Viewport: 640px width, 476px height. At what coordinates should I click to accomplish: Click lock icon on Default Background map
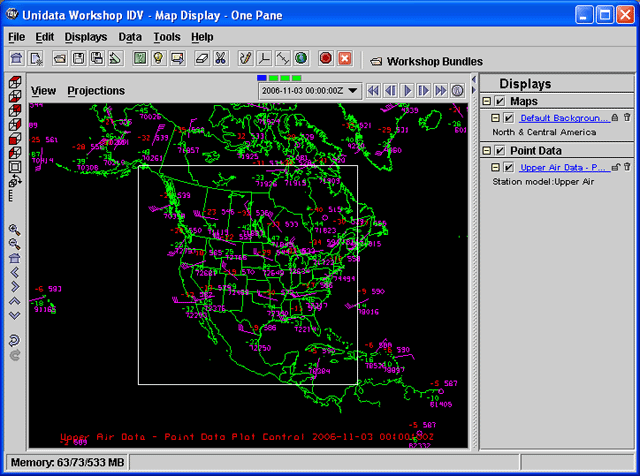point(614,118)
